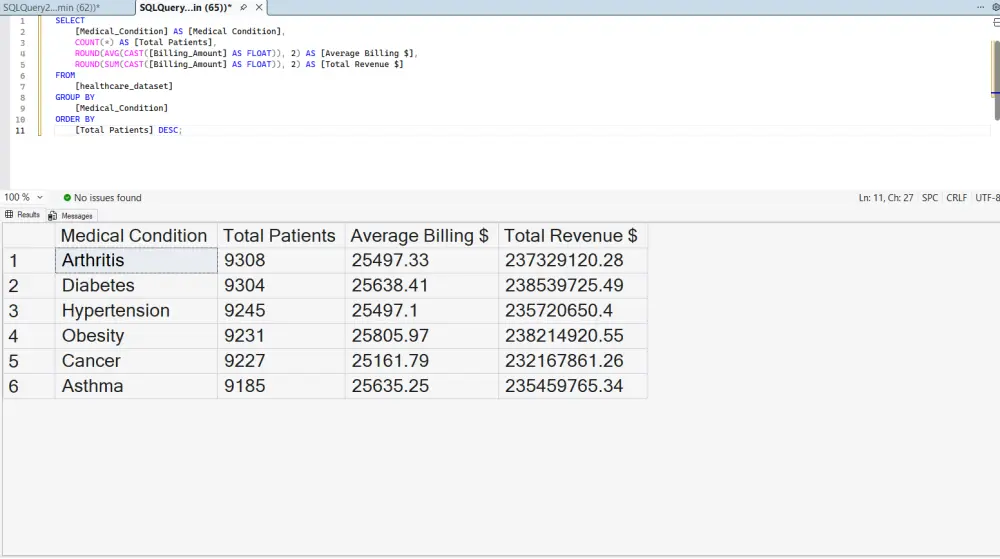Click the green No issues found checkmark
Screen dimensions: 1000x559
(67, 198)
